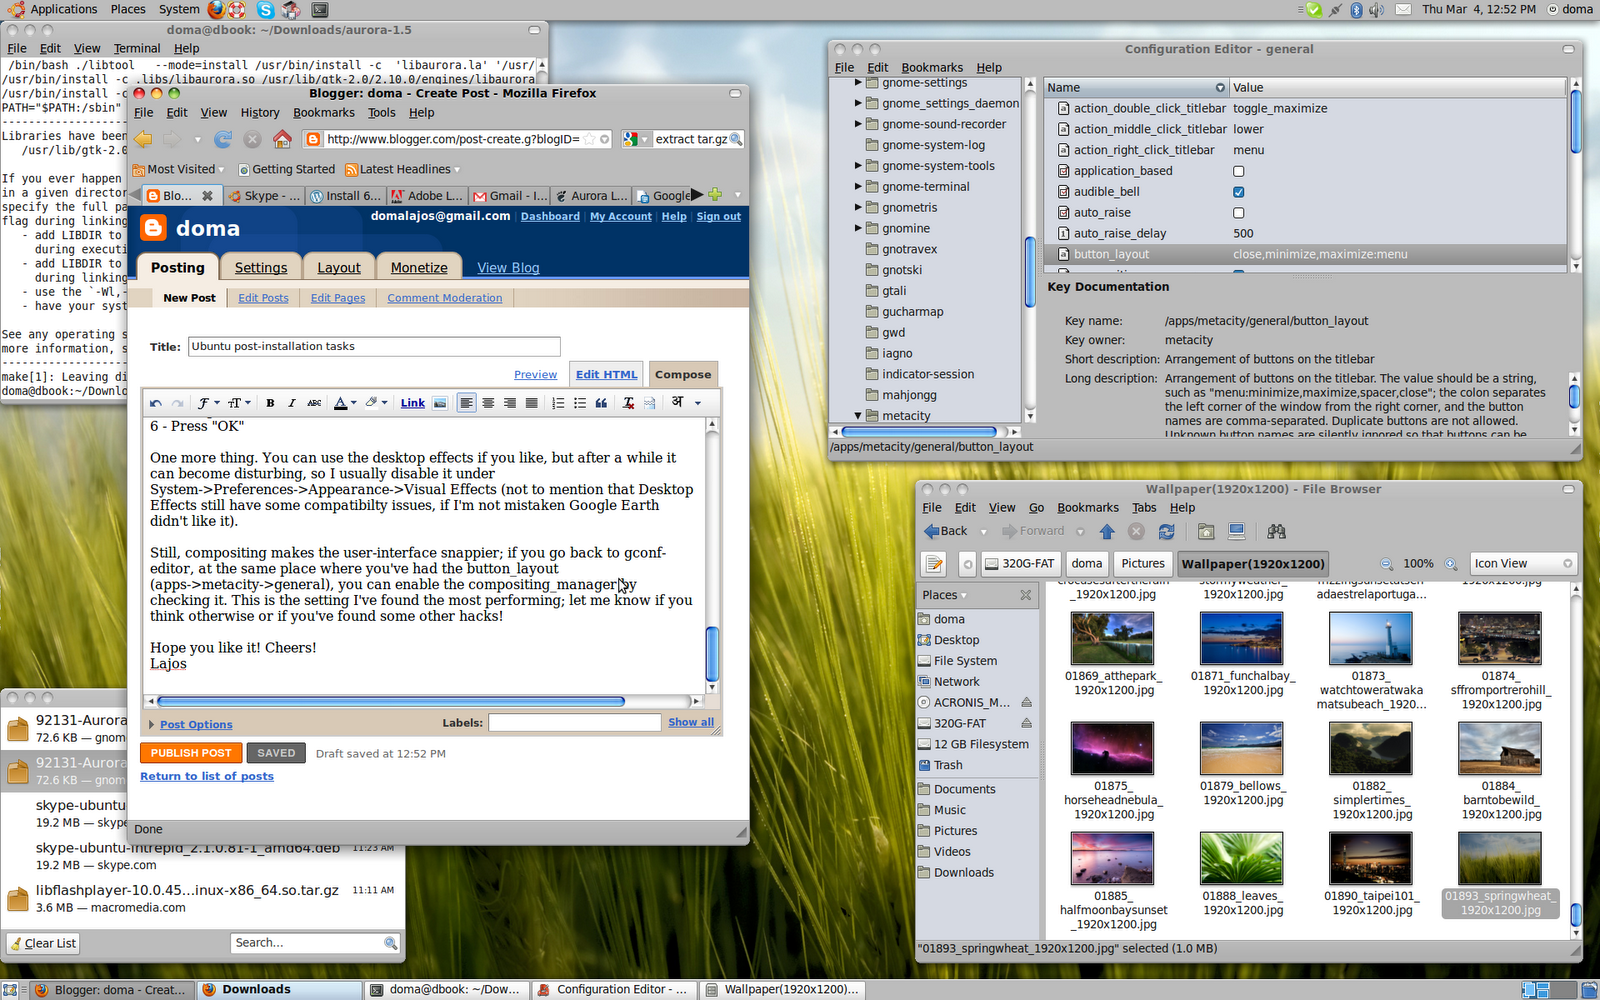Open the volume control in the system tray
This screenshot has width=1600, height=1000.
(1376, 10)
